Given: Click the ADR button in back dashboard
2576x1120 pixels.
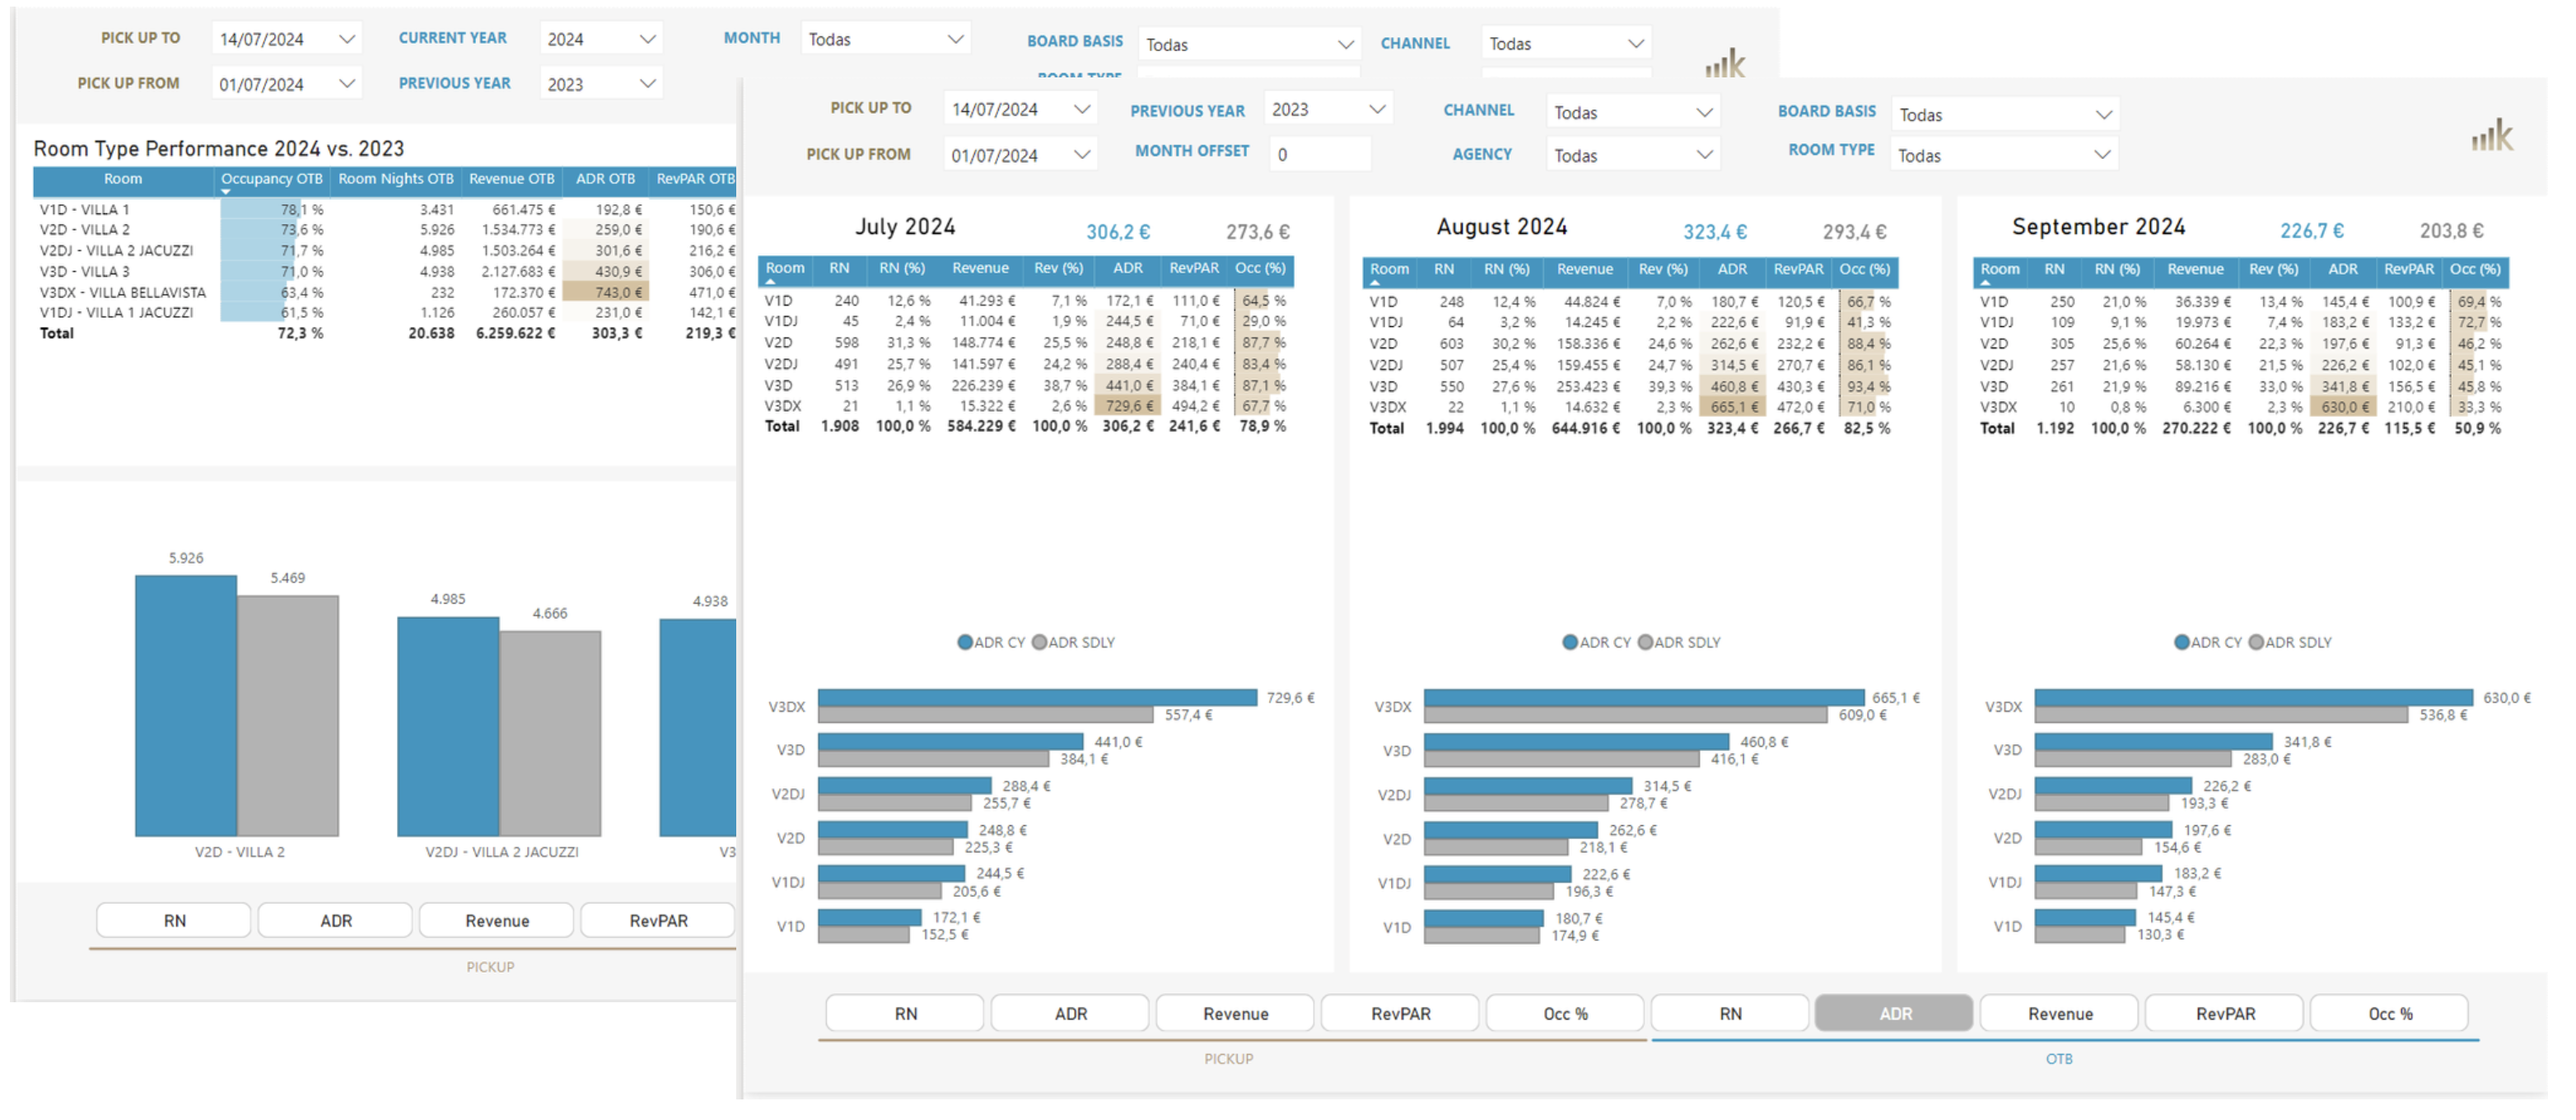Looking at the screenshot, I should click(x=335, y=920).
